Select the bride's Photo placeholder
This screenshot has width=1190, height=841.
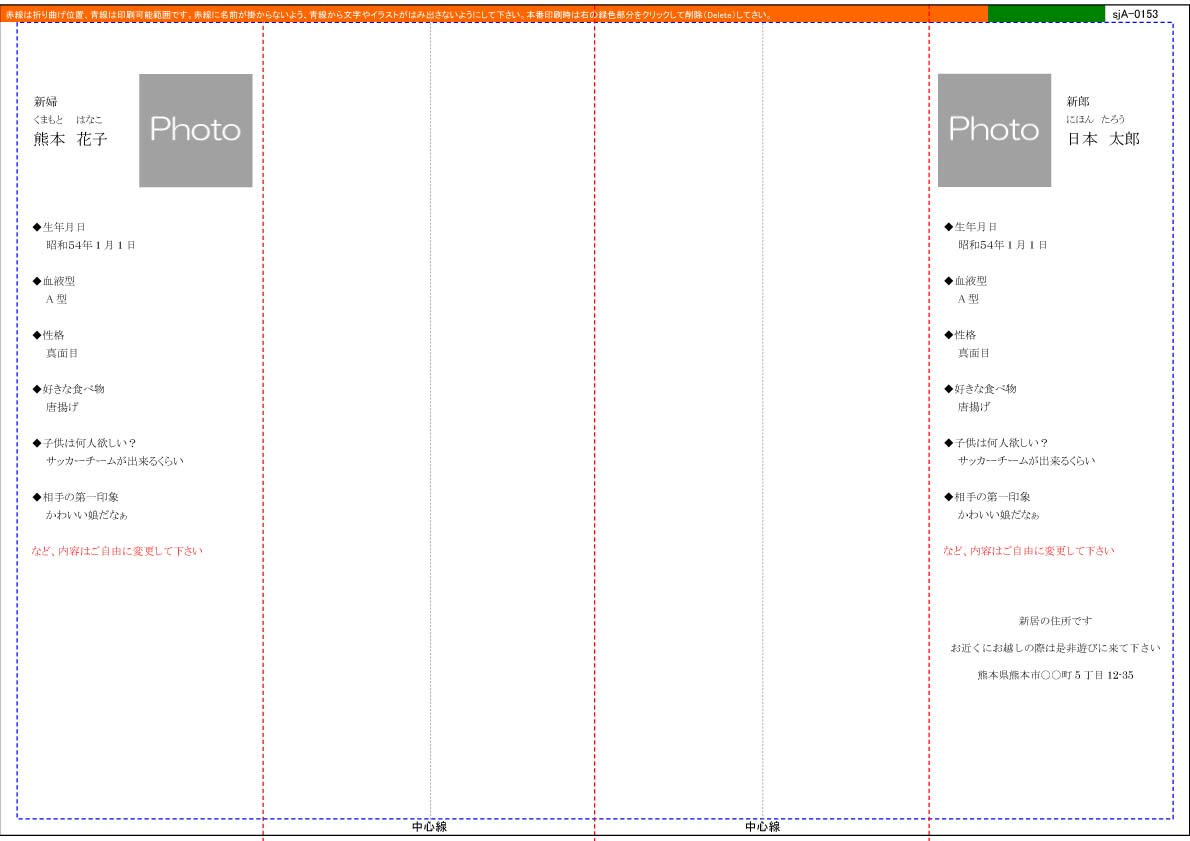pos(195,130)
